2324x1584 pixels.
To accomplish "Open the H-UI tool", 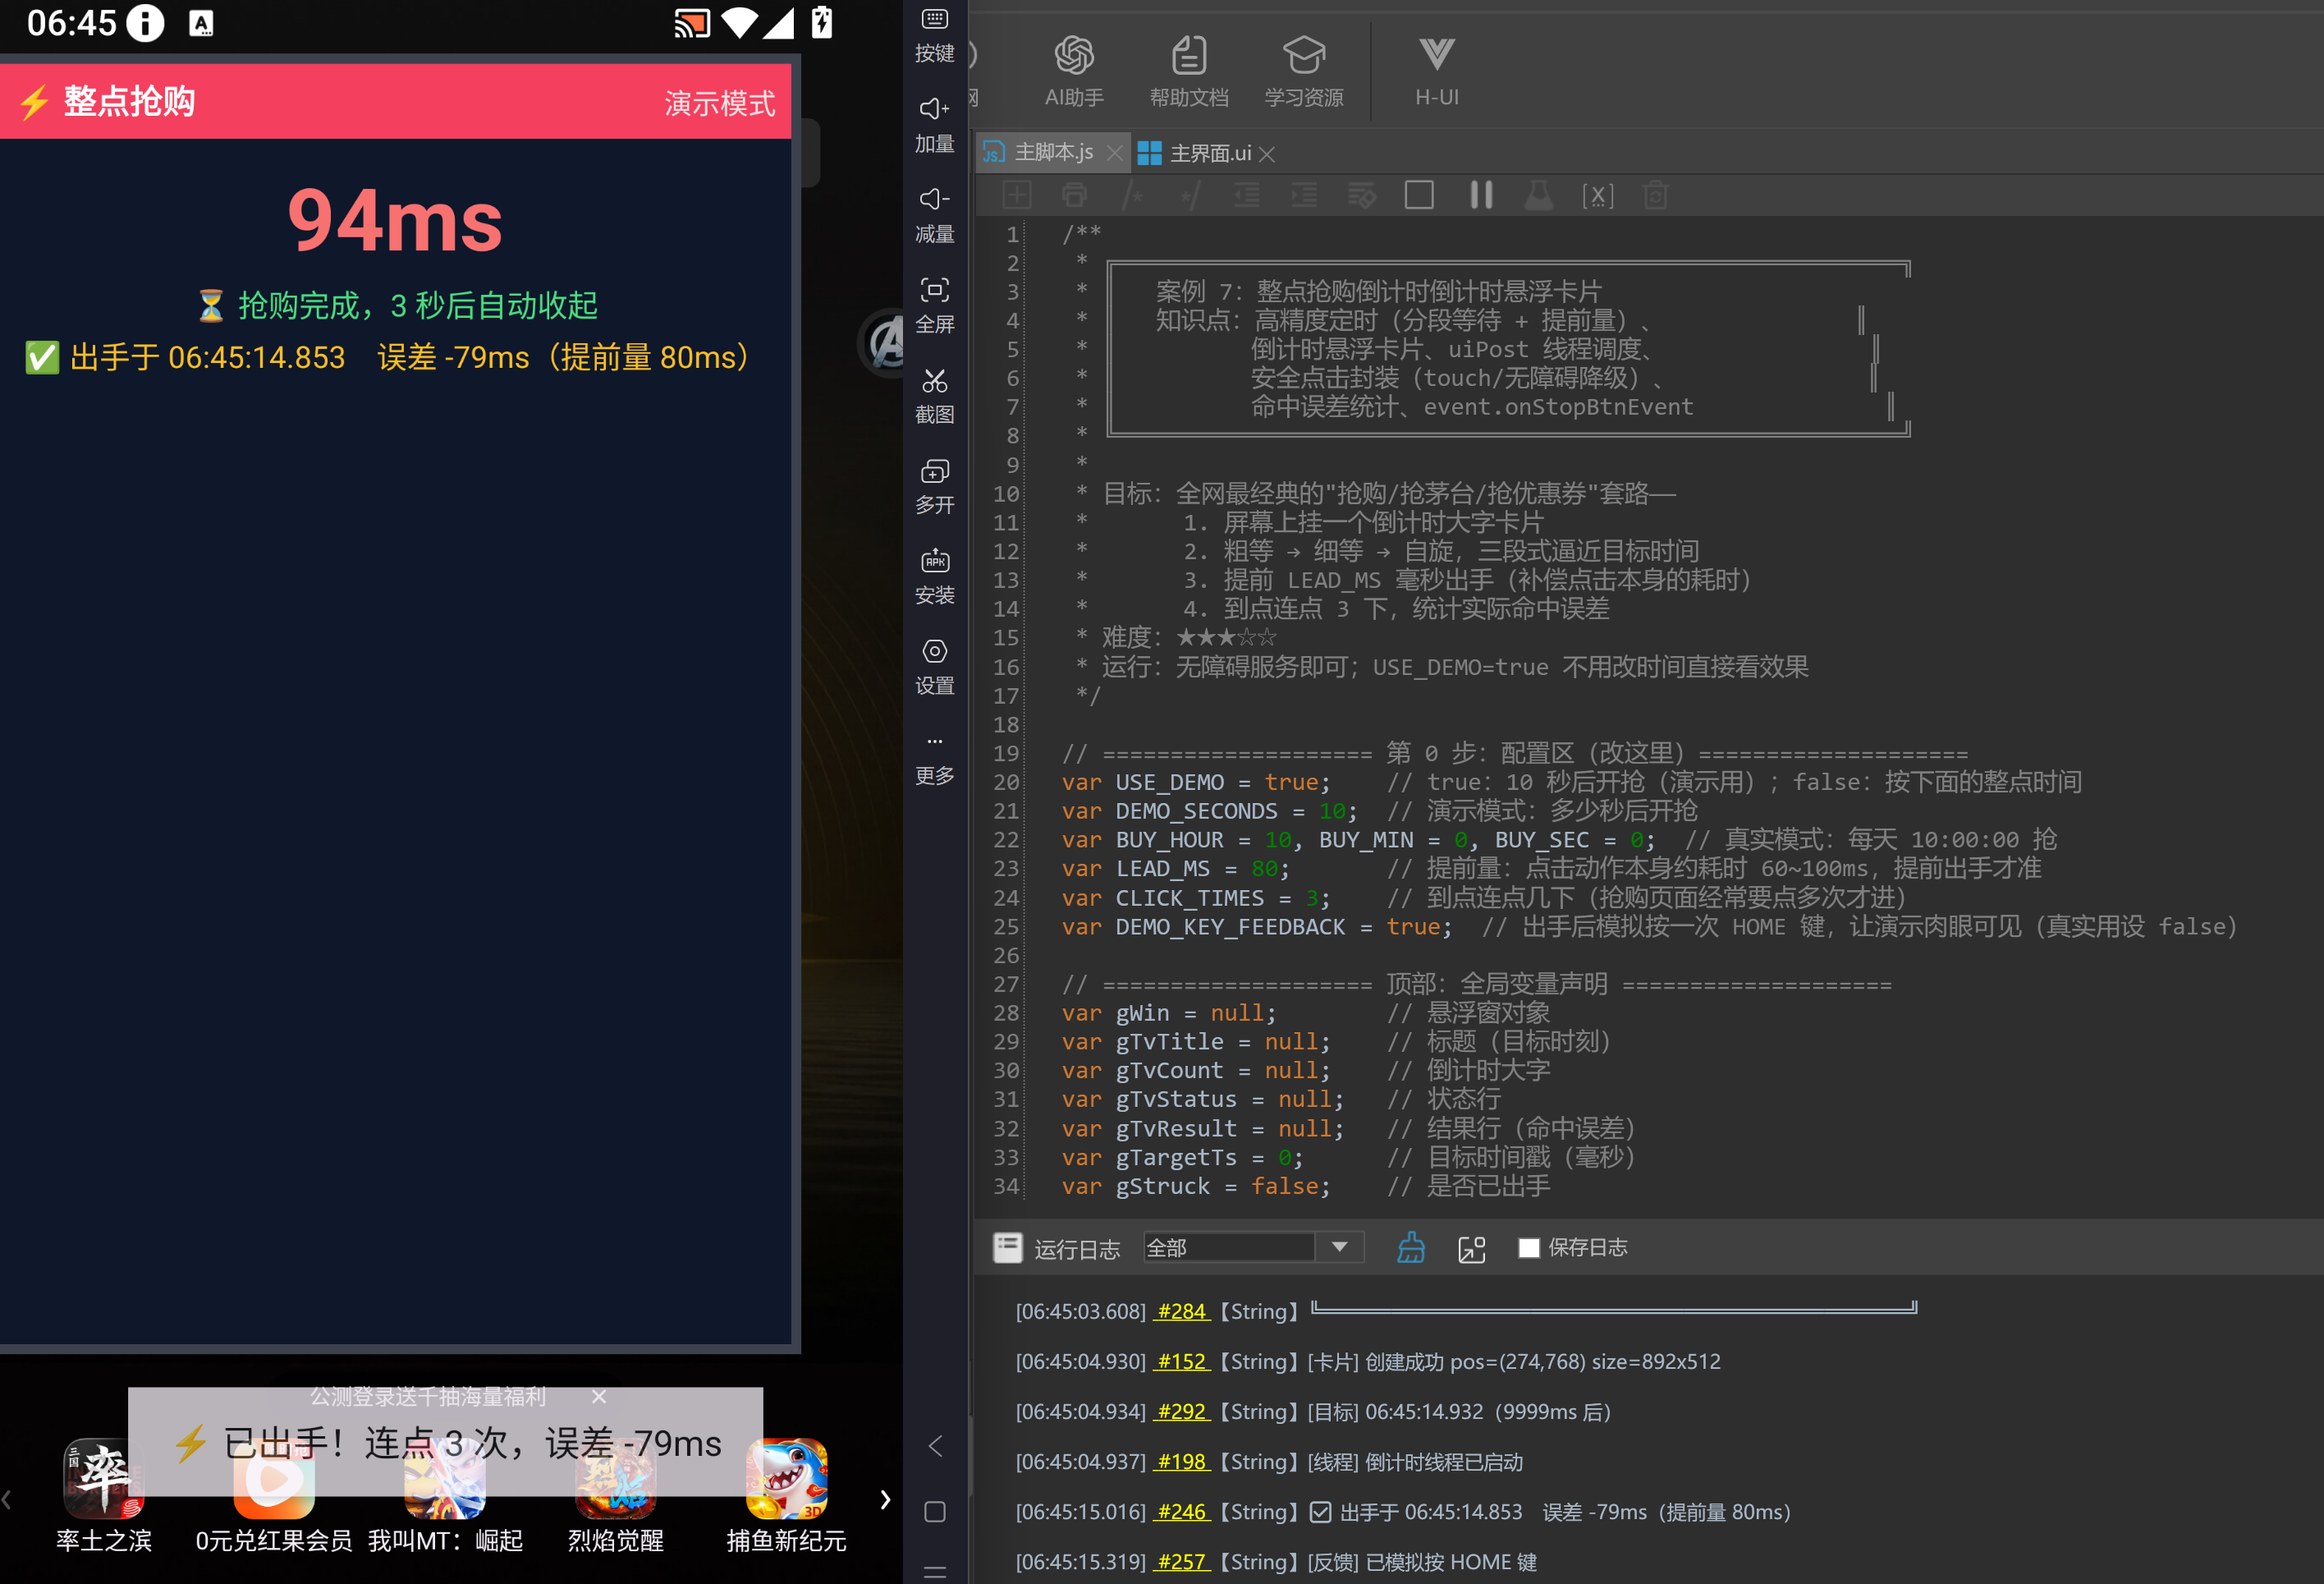I will tap(1436, 70).
